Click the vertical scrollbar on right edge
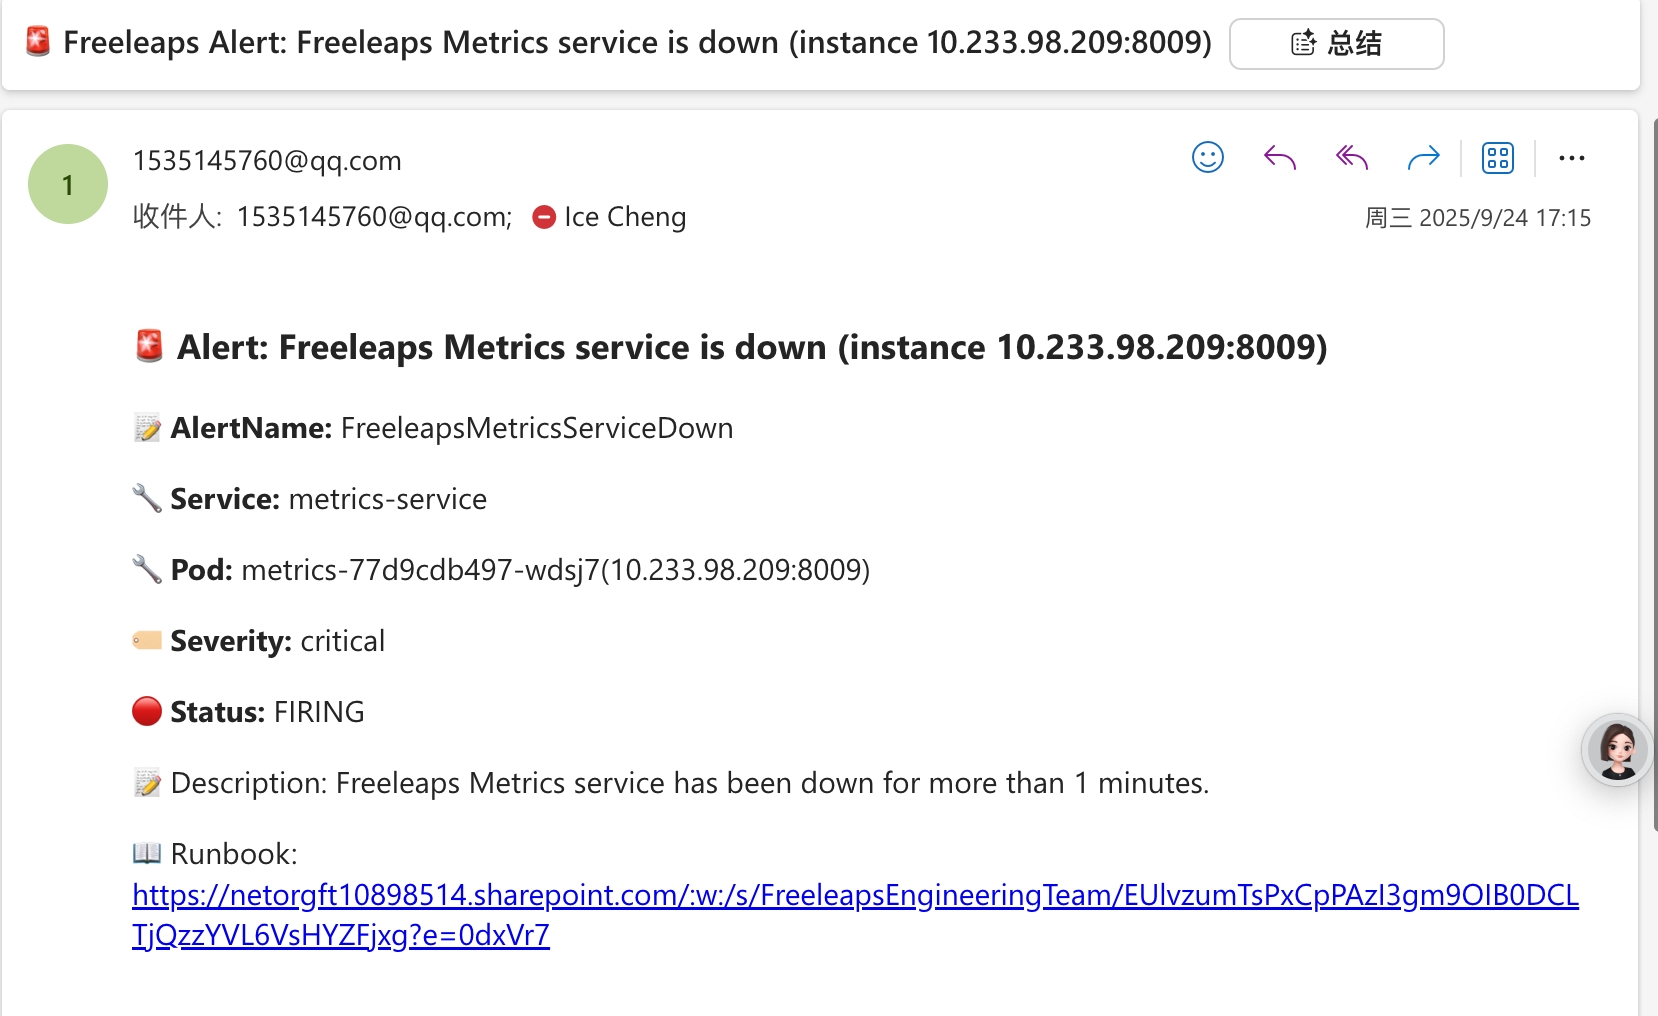 tap(1653, 470)
